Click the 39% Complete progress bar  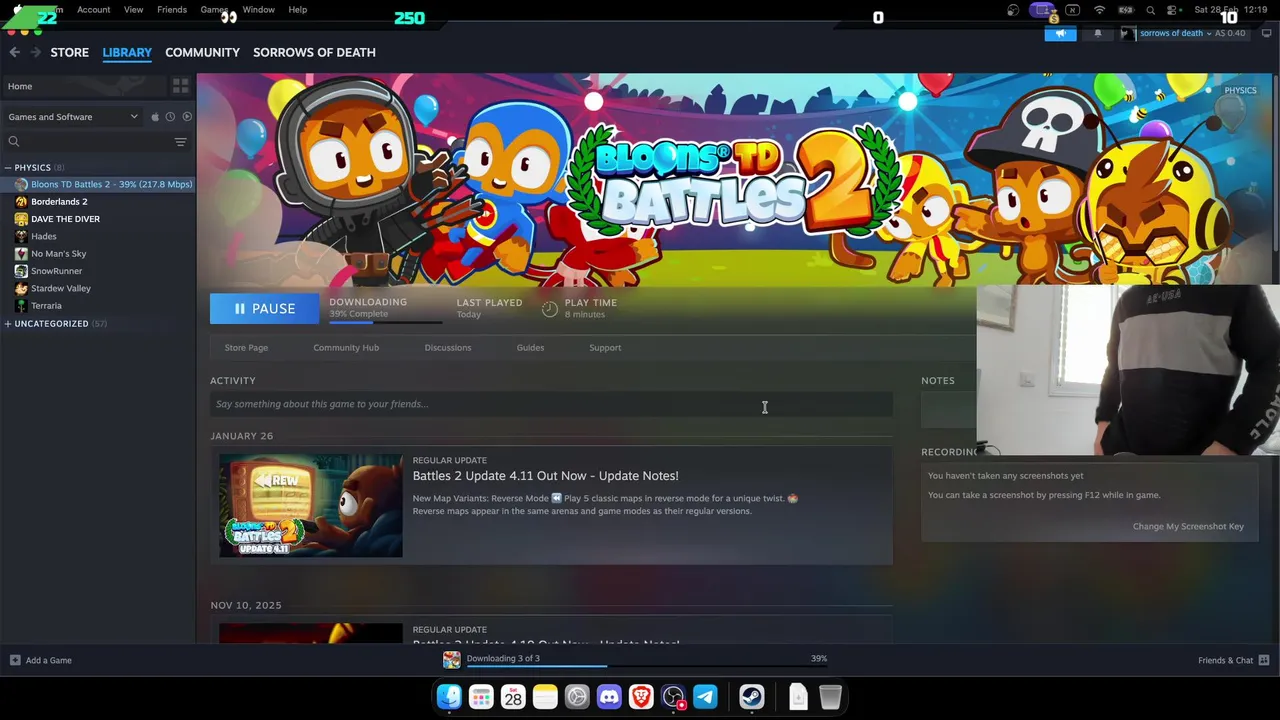[x=385, y=322]
